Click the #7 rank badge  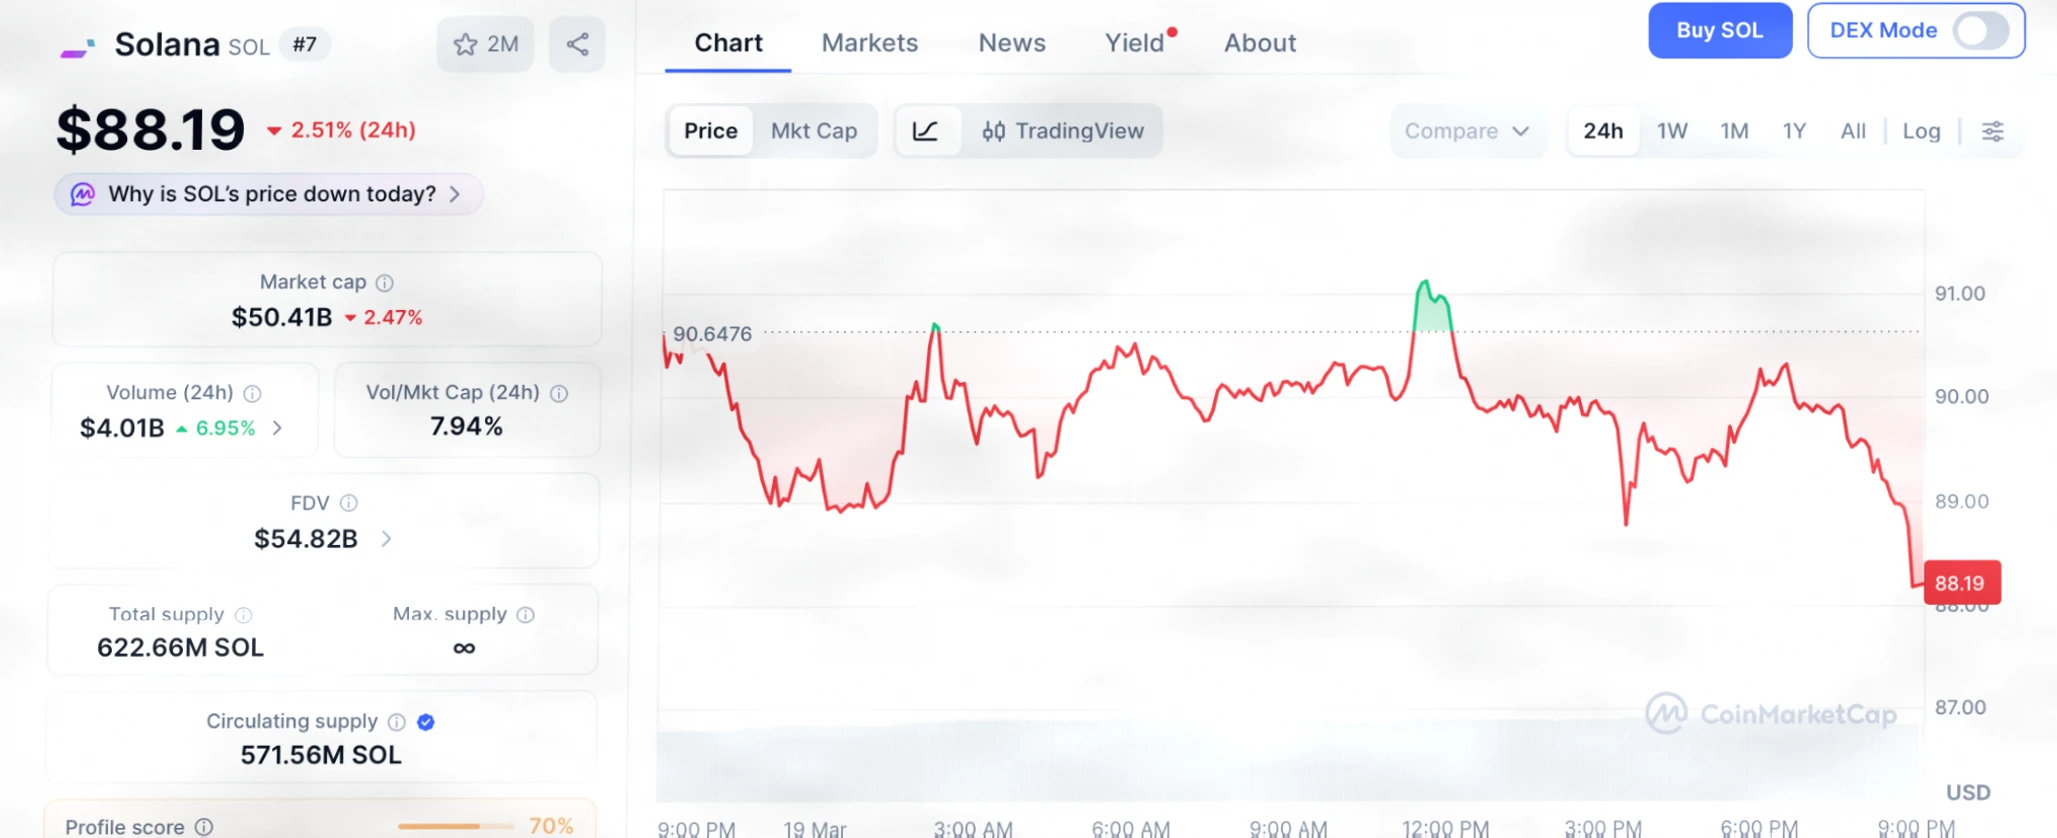[304, 44]
